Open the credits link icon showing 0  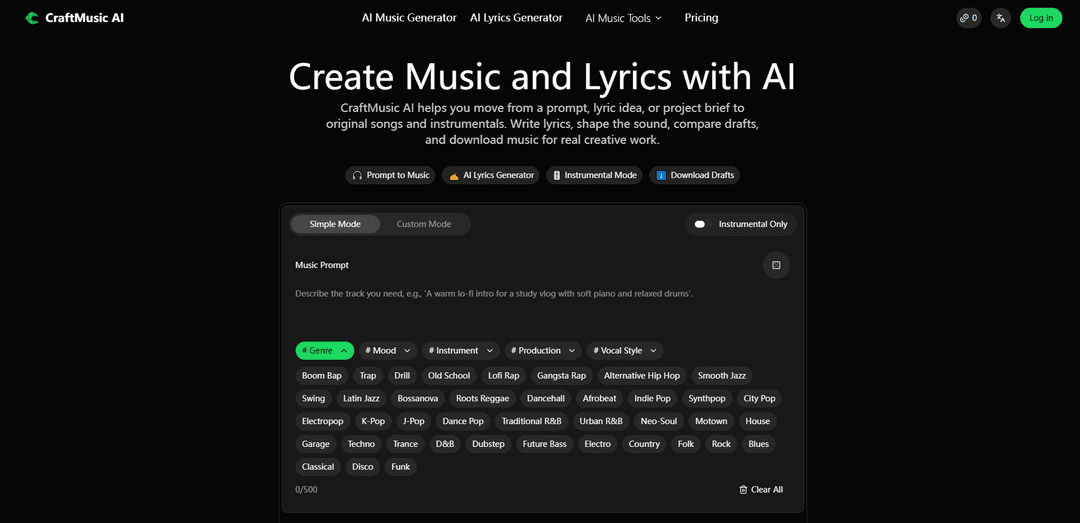coord(968,18)
